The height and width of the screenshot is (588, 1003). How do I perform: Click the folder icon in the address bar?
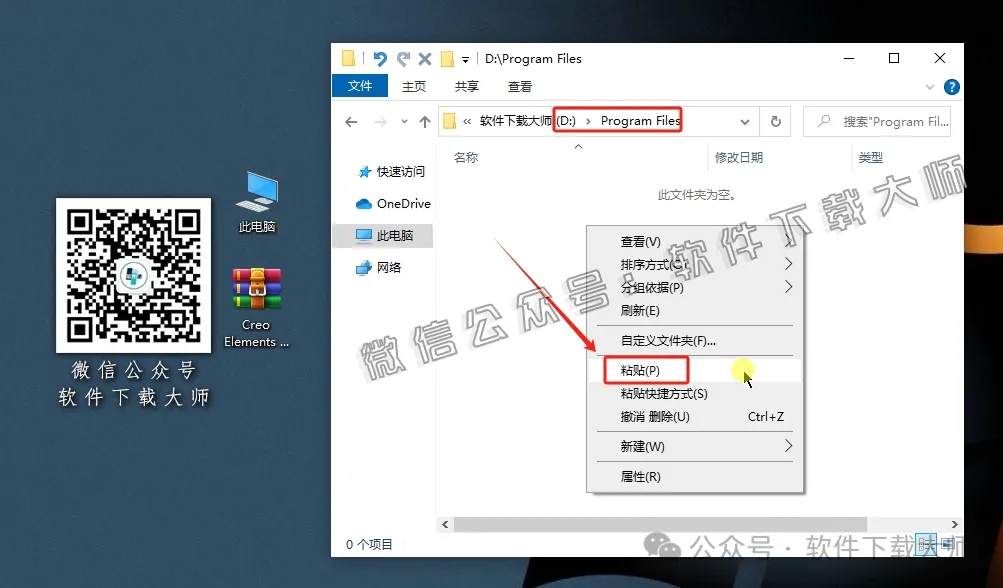click(450, 121)
